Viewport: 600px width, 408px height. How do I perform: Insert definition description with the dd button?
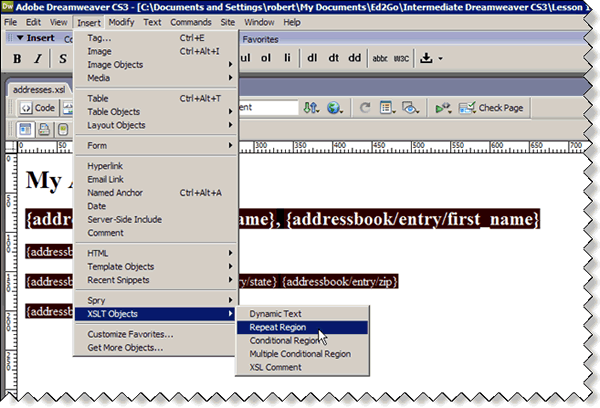(x=355, y=58)
